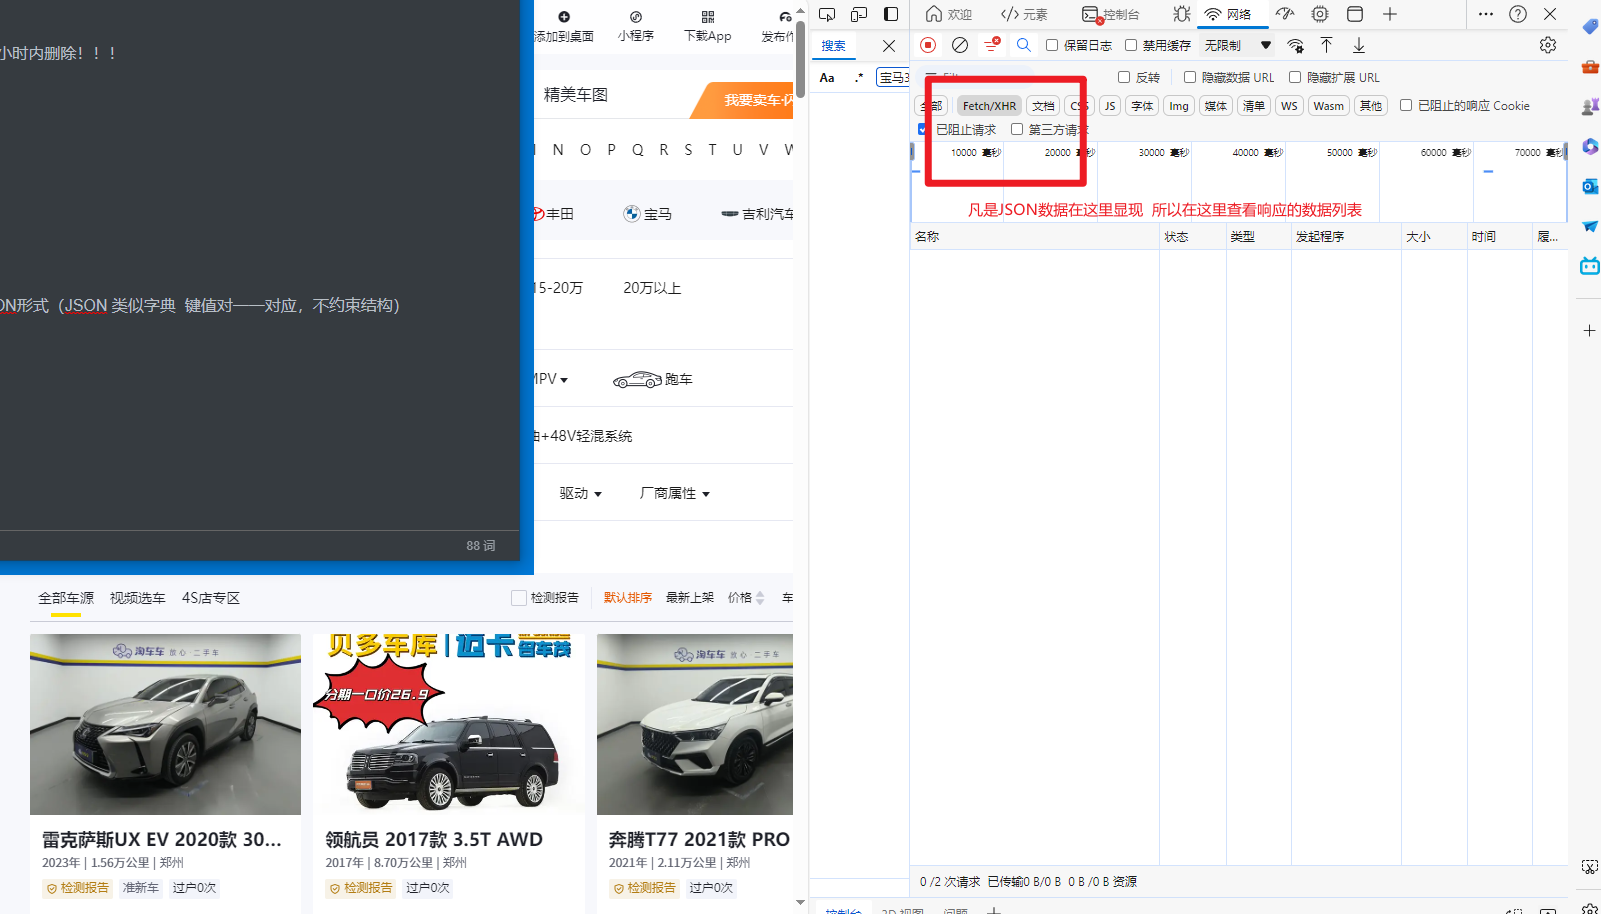Click the red record network log icon
The height and width of the screenshot is (914, 1601).
click(x=928, y=45)
